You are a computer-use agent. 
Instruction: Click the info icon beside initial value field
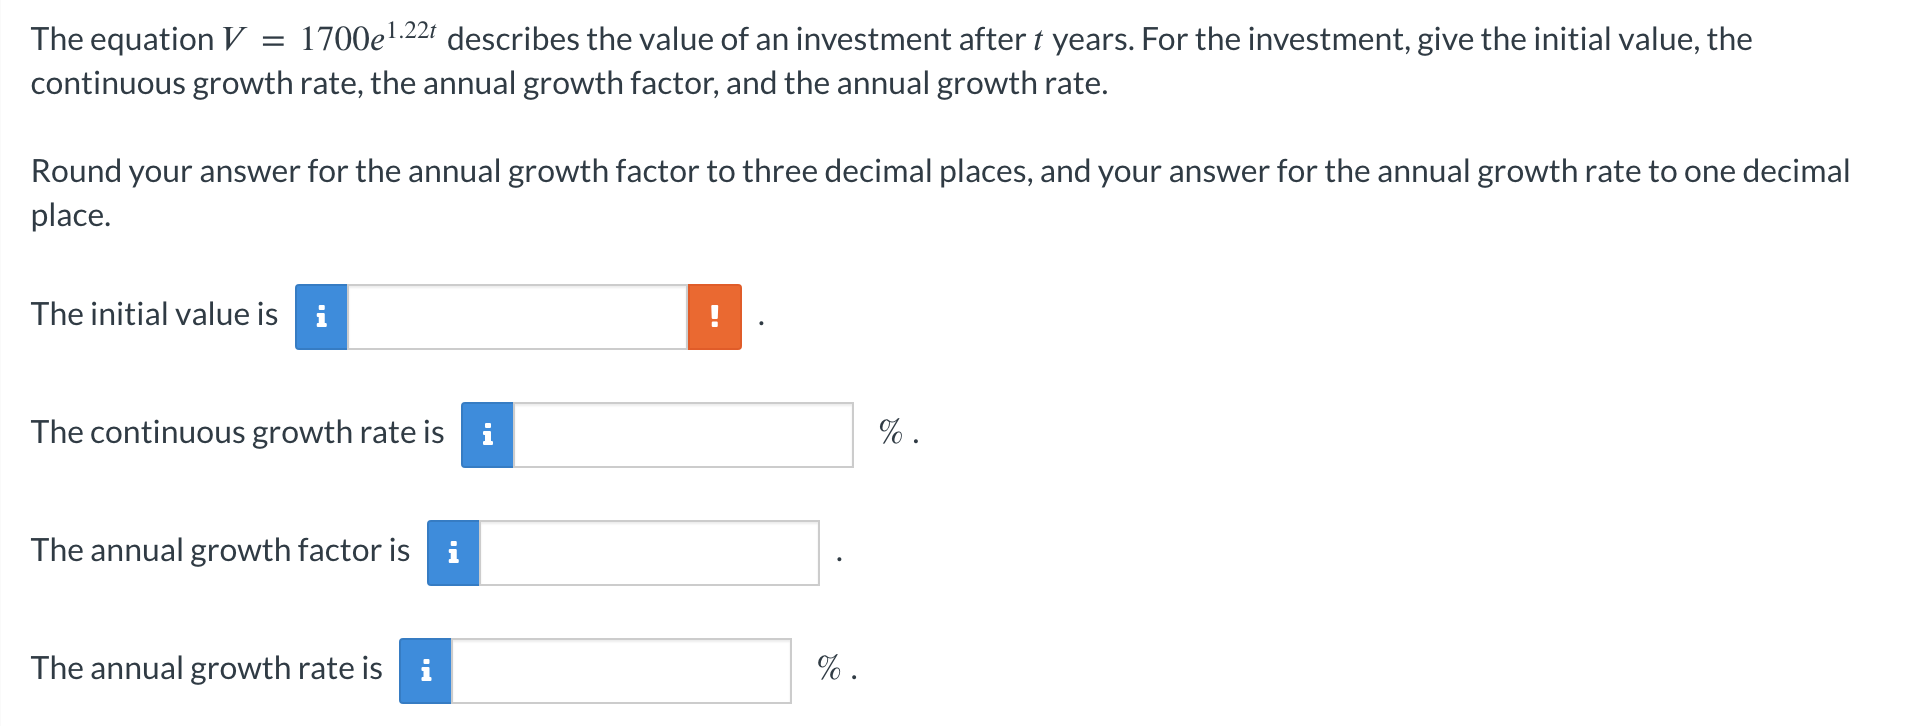click(321, 317)
